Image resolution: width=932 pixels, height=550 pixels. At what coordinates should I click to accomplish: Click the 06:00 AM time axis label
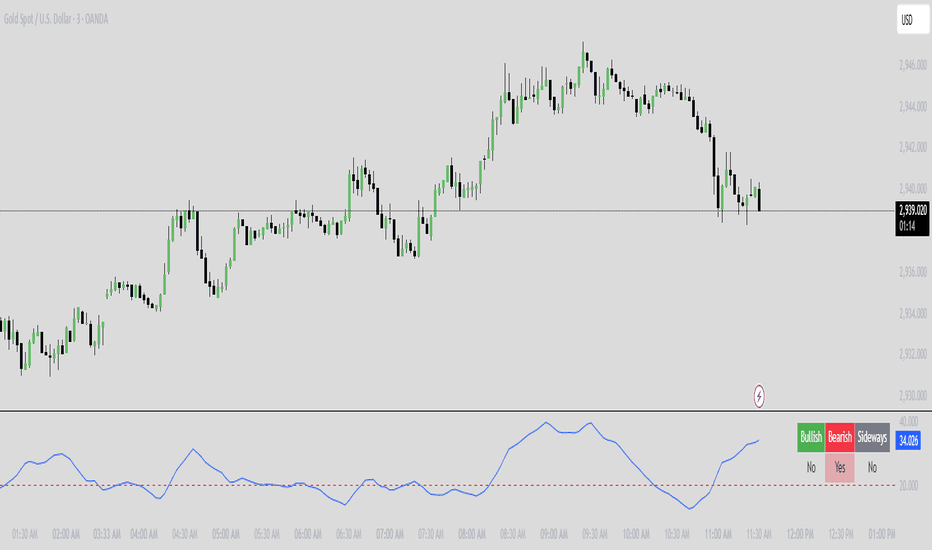tap(308, 534)
